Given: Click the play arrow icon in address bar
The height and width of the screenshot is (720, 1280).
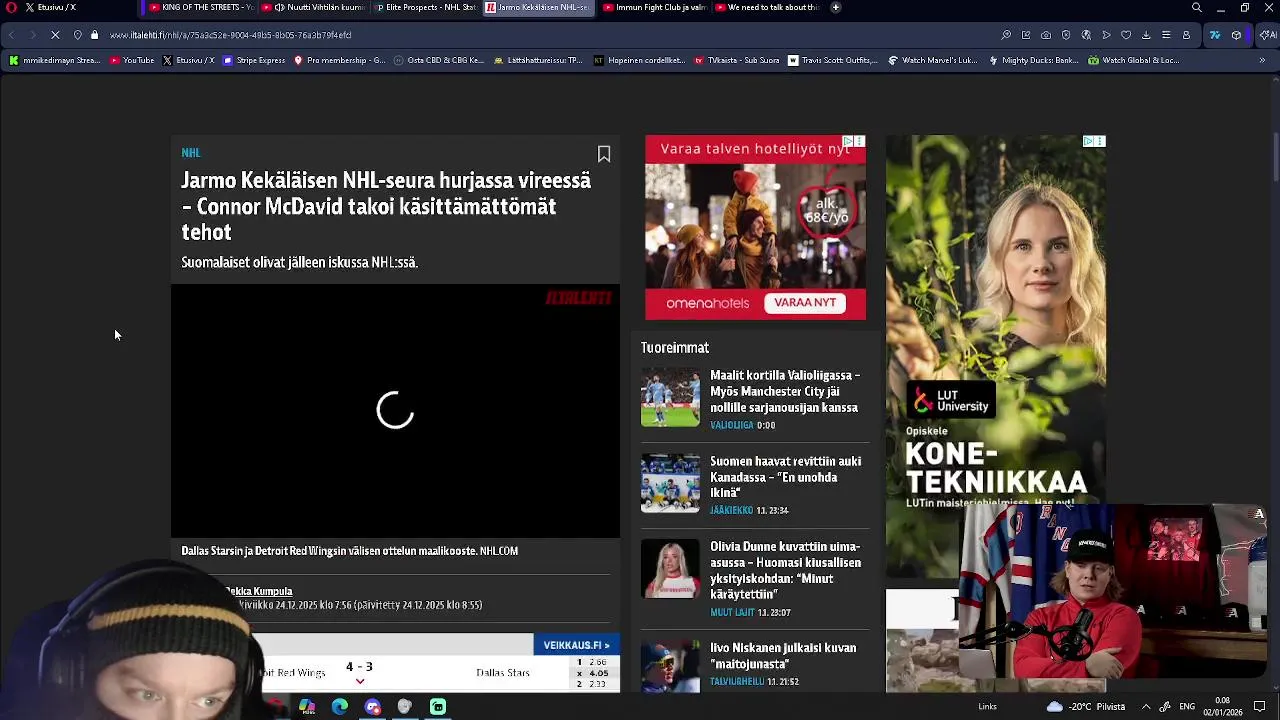Looking at the screenshot, I should pos(1106,35).
